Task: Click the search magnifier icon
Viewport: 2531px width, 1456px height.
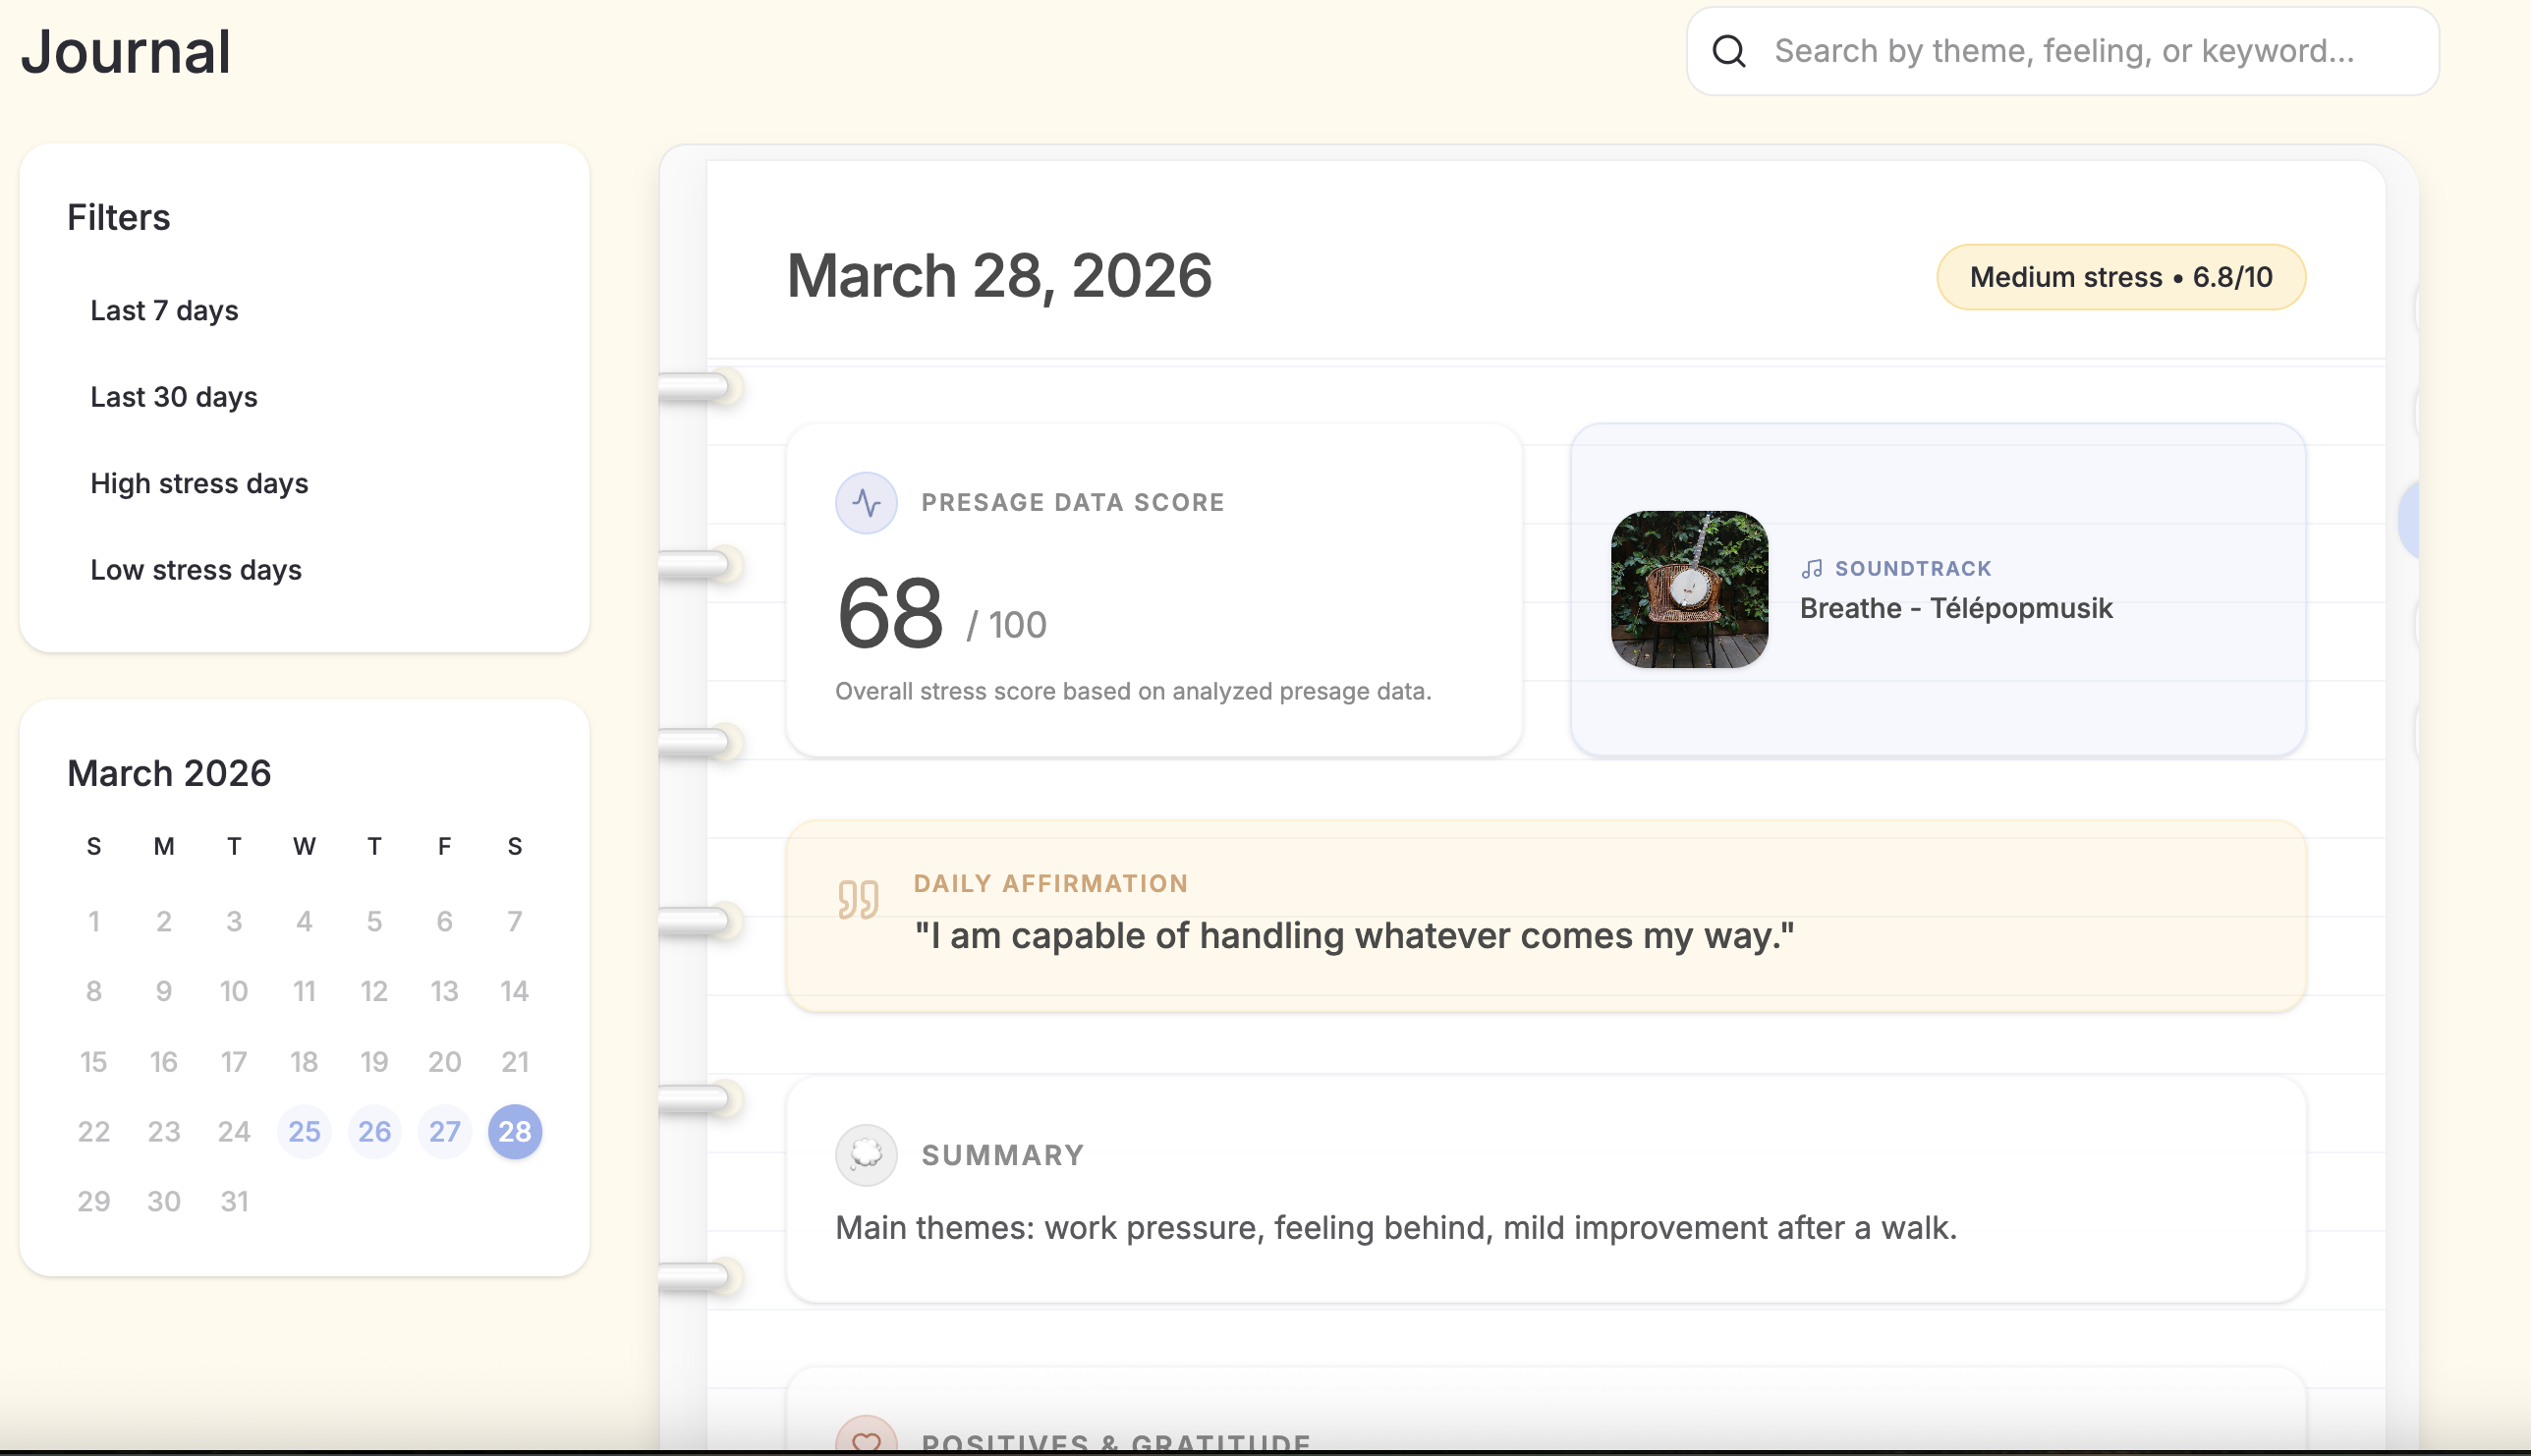Action: pos(1729,51)
